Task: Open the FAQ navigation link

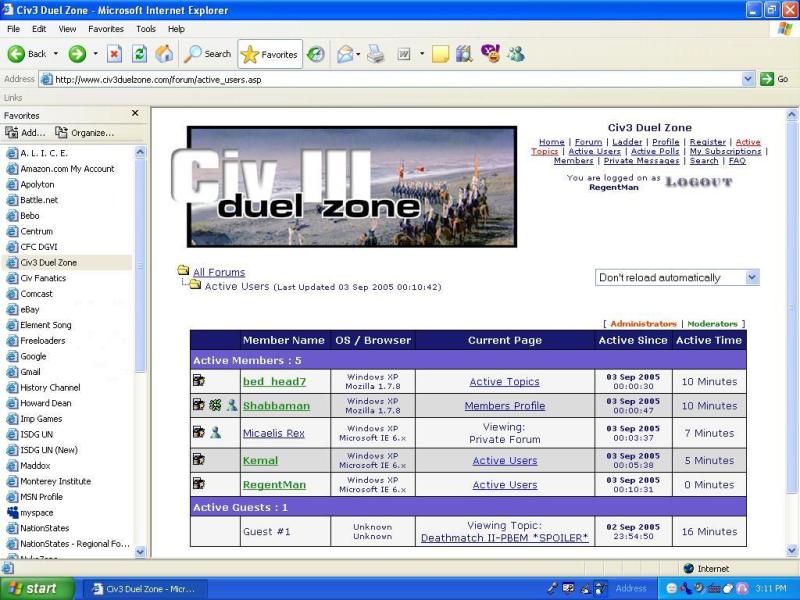Action: (x=737, y=161)
